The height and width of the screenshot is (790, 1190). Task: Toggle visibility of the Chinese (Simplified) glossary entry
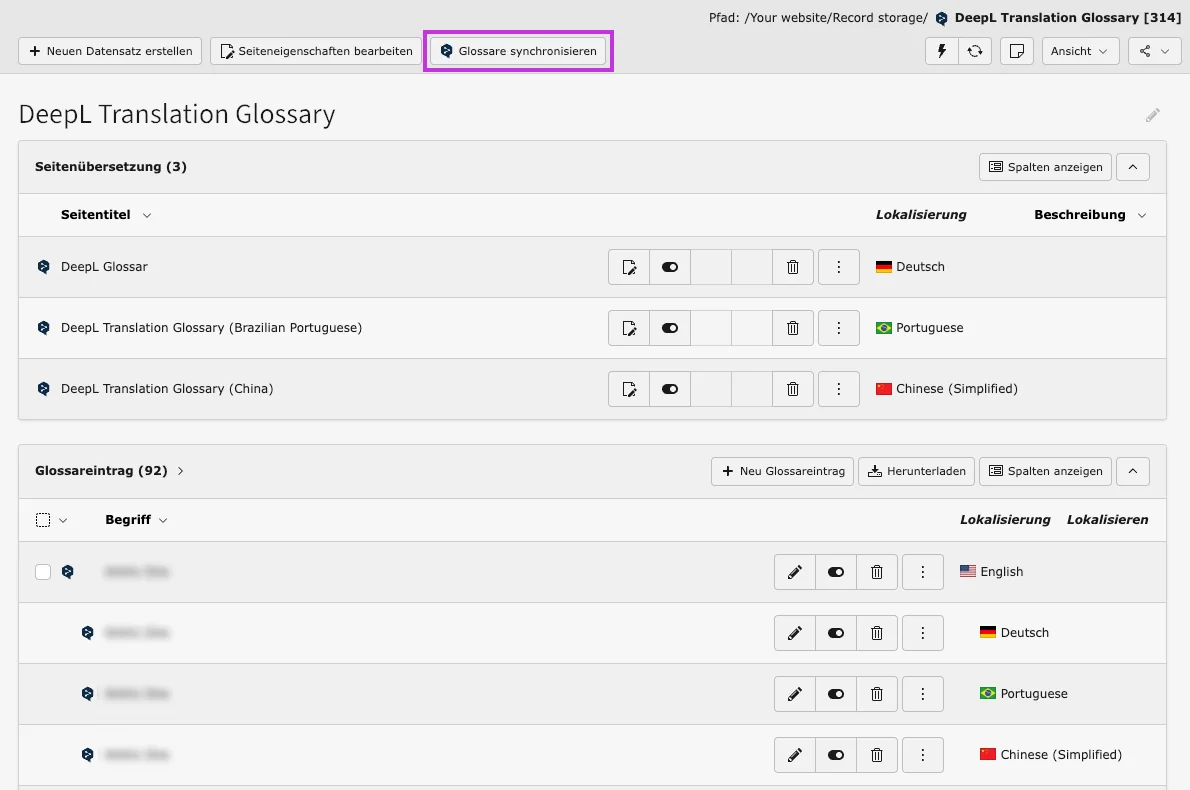click(836, 754)
